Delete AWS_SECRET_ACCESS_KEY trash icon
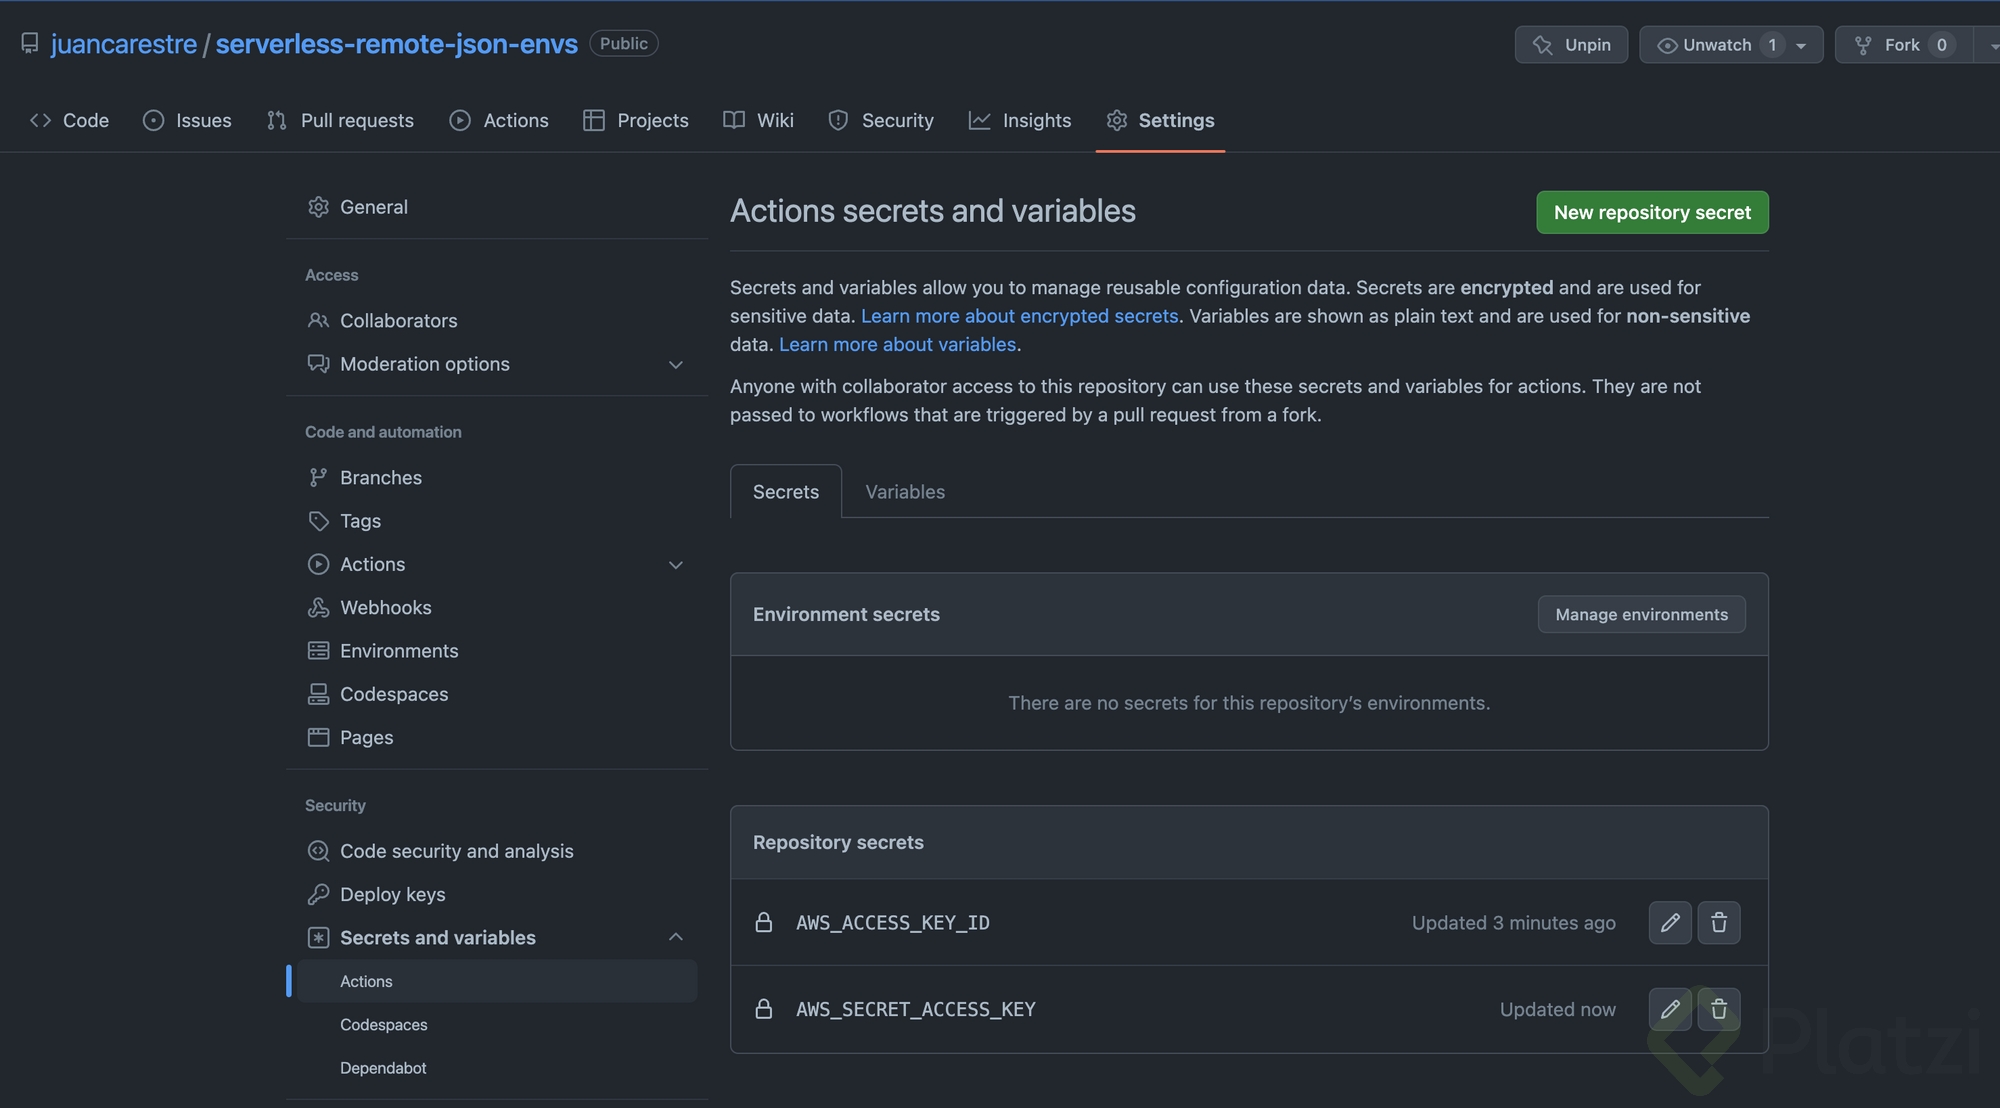This screenshot has height=1108, width=2000. pyautogui.click(x=1719, y=1009)
